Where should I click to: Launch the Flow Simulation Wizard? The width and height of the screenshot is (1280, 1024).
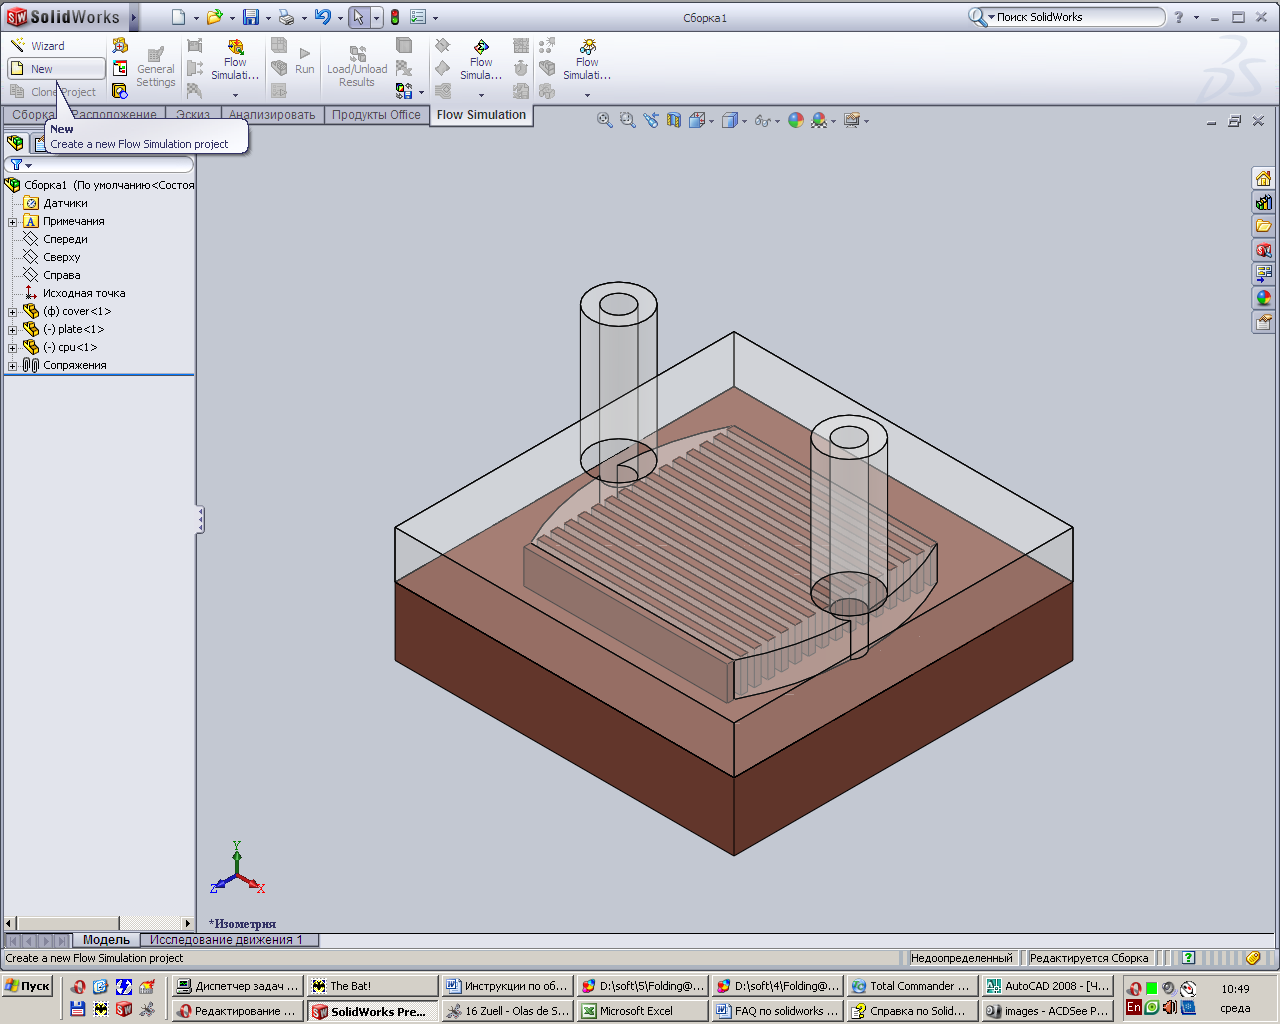click(x=38, y=46)
